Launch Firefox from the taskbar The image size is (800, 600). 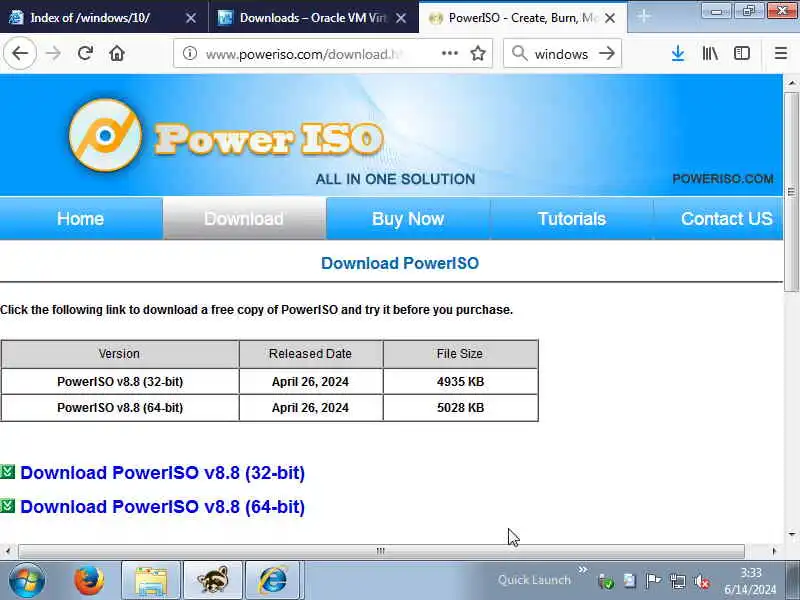click(x=89, y=581)
